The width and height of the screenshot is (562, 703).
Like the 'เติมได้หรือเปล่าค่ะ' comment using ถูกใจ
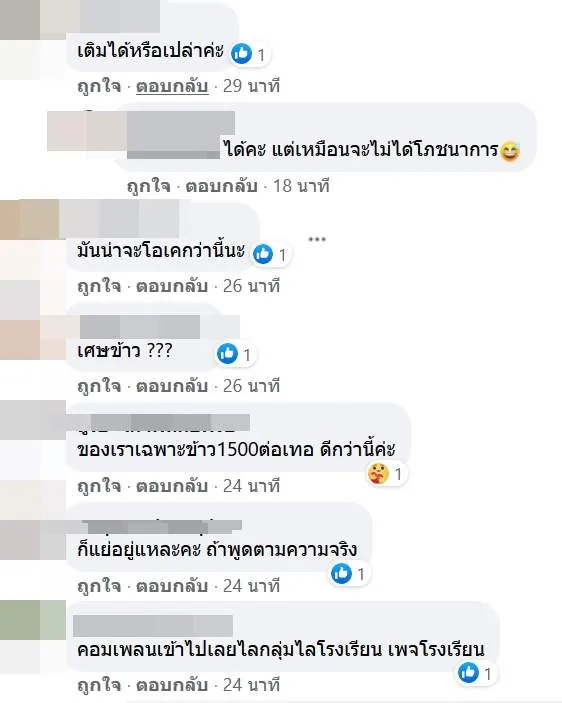pyautogui.click(x=99, y=86)
